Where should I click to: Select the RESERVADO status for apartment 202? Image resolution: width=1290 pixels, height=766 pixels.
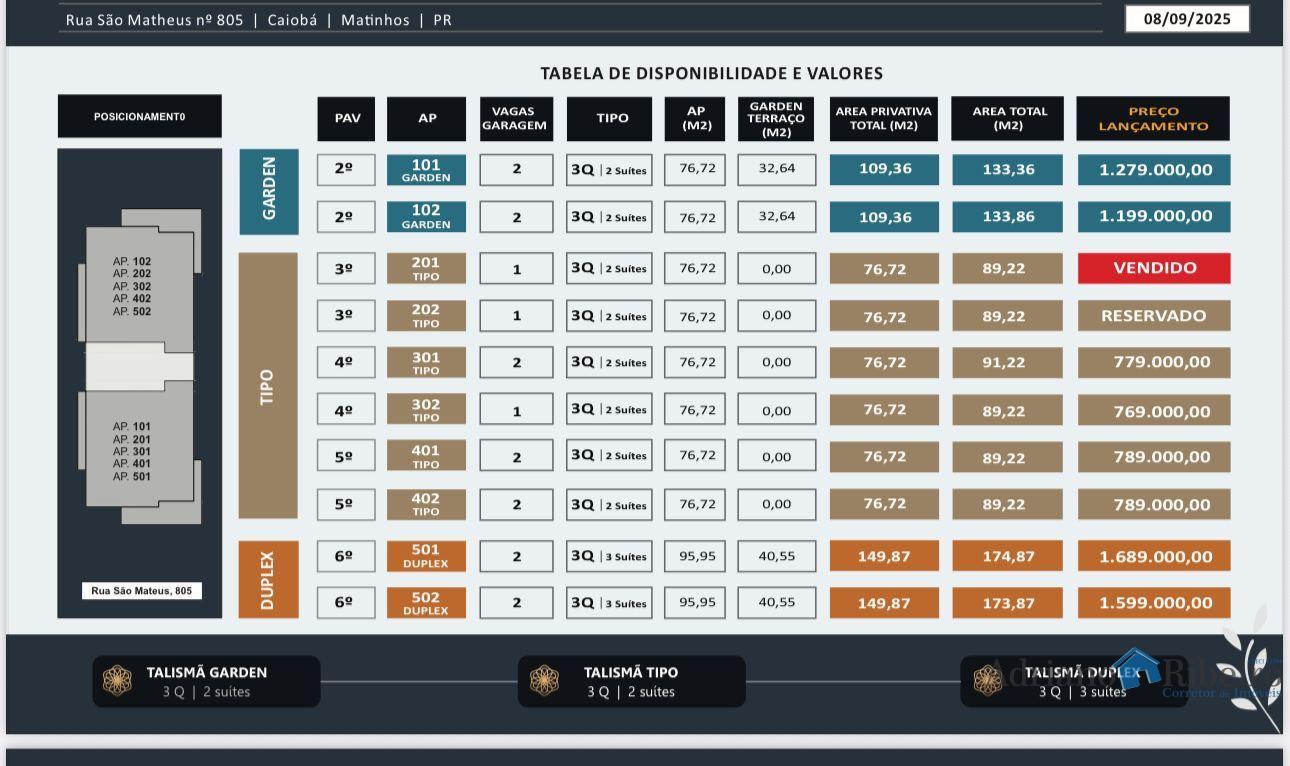[1154, 316]
